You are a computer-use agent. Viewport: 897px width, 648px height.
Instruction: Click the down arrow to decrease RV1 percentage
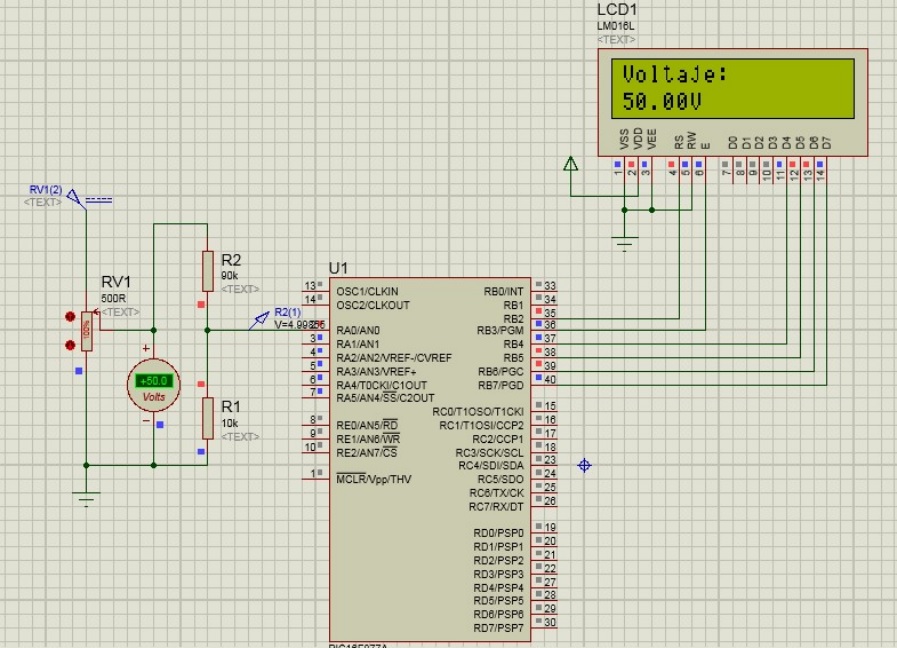[x=70, y=343]
